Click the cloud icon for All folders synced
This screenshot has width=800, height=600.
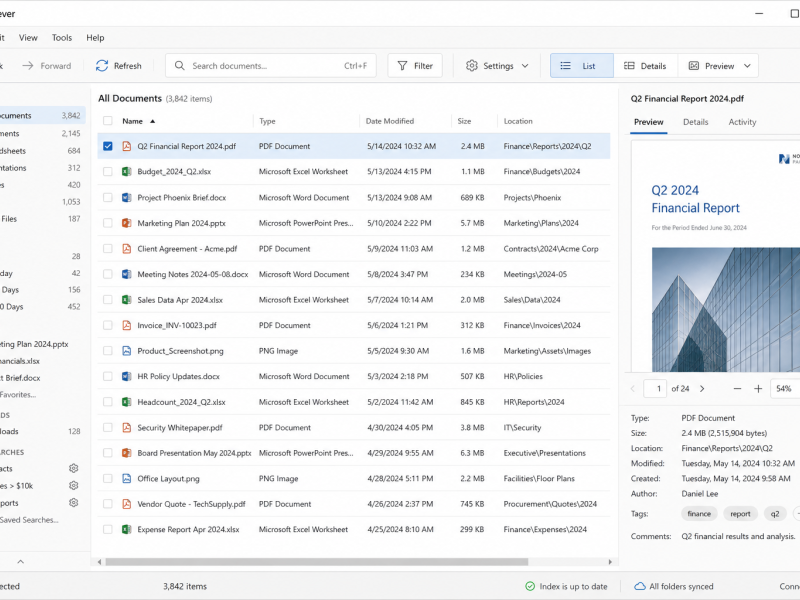[640, 586]
